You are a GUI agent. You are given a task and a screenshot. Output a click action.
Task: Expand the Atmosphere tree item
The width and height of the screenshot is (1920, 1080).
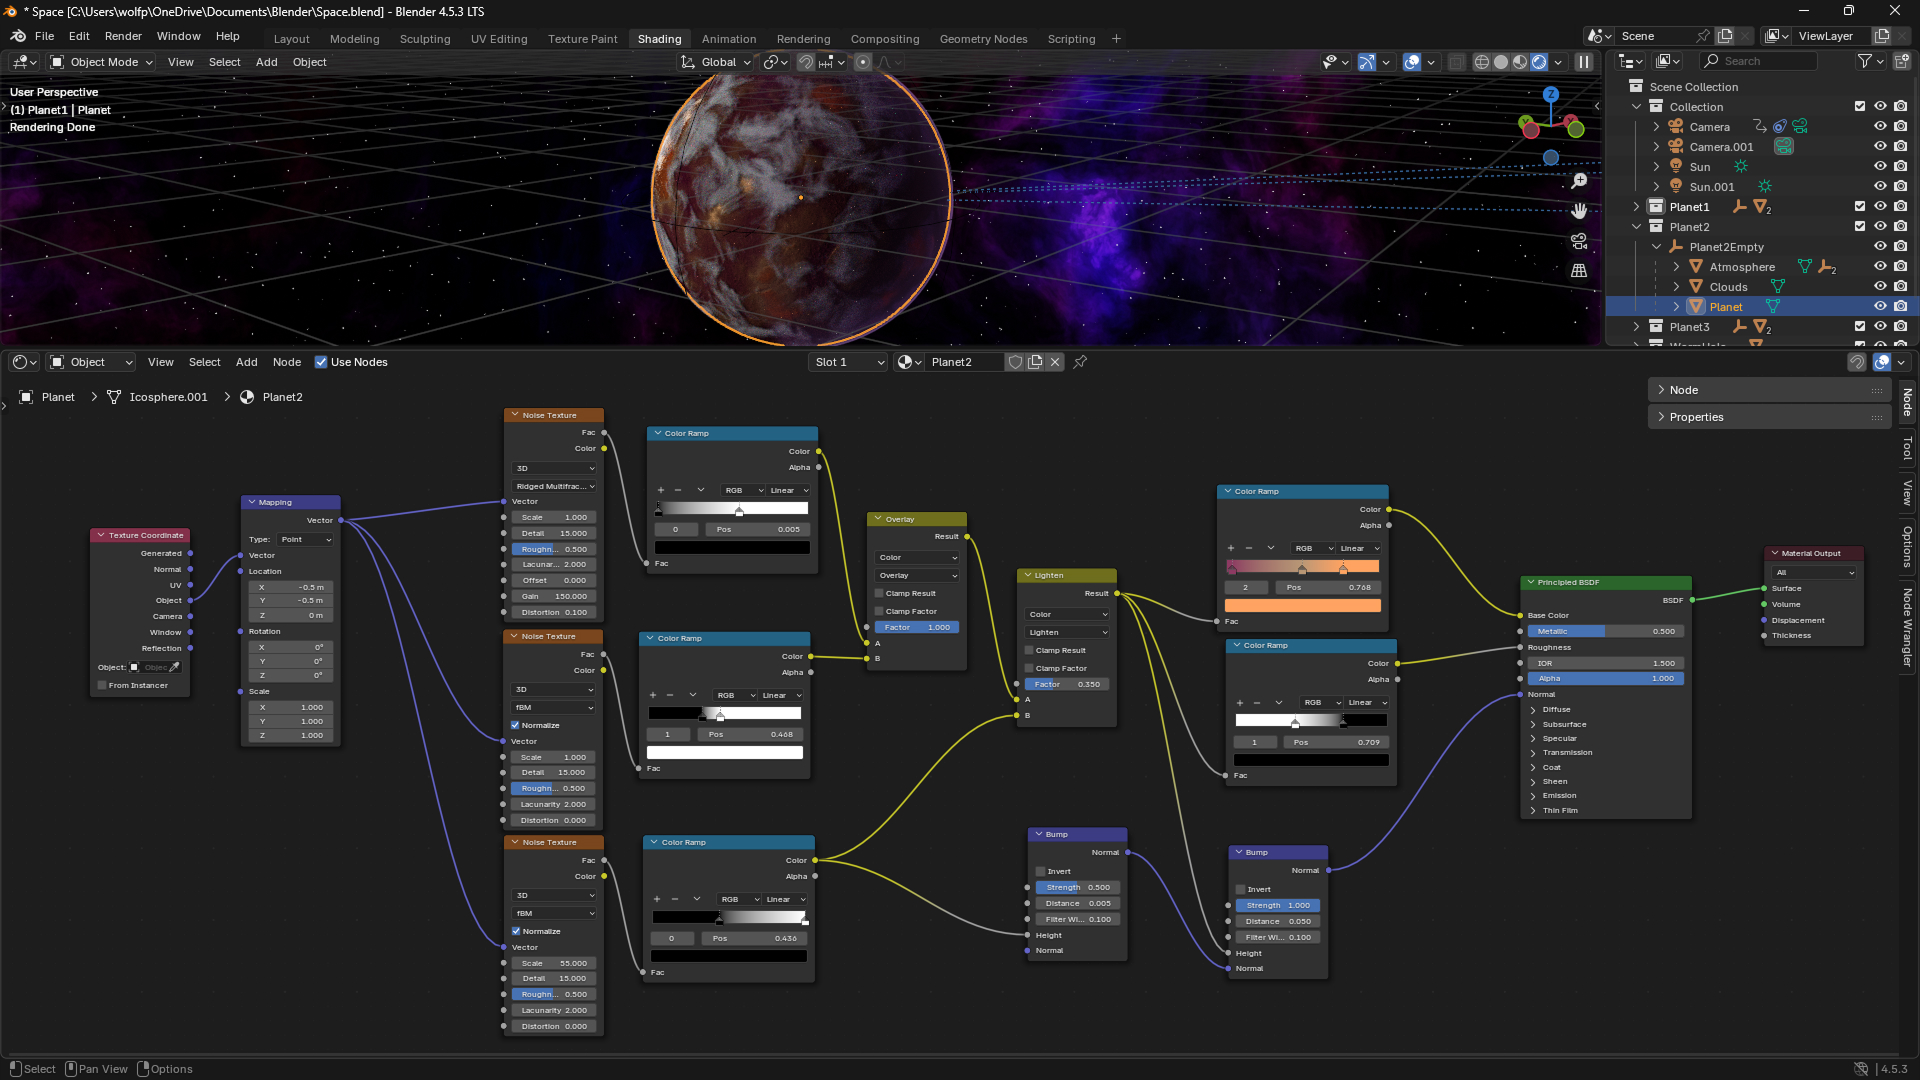click(x=1677, y=267)
